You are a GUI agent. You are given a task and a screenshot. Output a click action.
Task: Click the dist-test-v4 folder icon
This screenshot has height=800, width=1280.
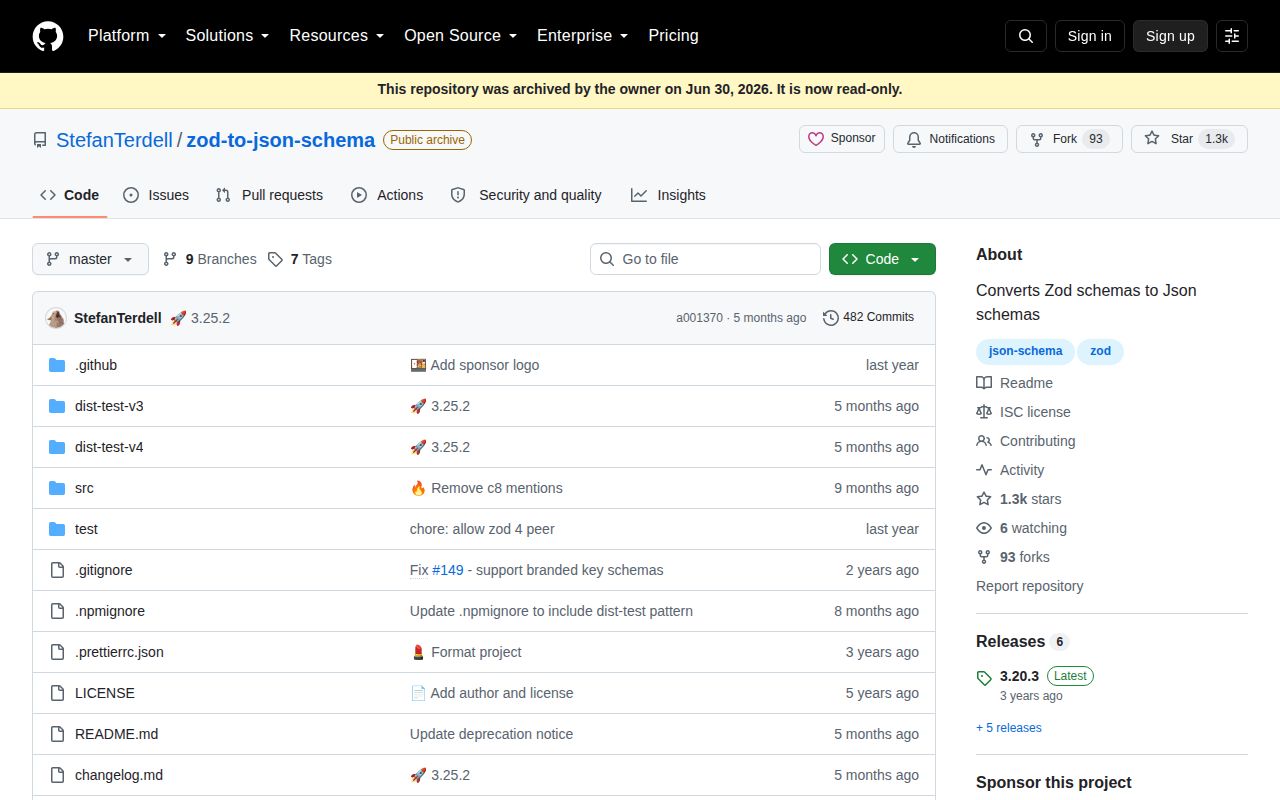(57, 447)
